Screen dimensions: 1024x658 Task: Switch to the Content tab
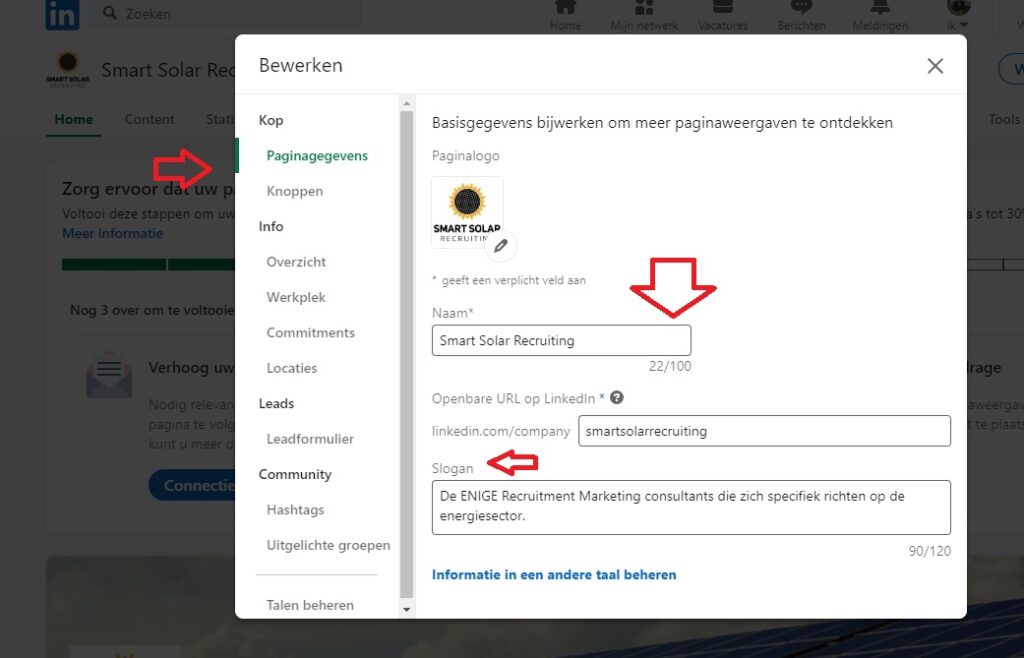click(x=149, y=119)
